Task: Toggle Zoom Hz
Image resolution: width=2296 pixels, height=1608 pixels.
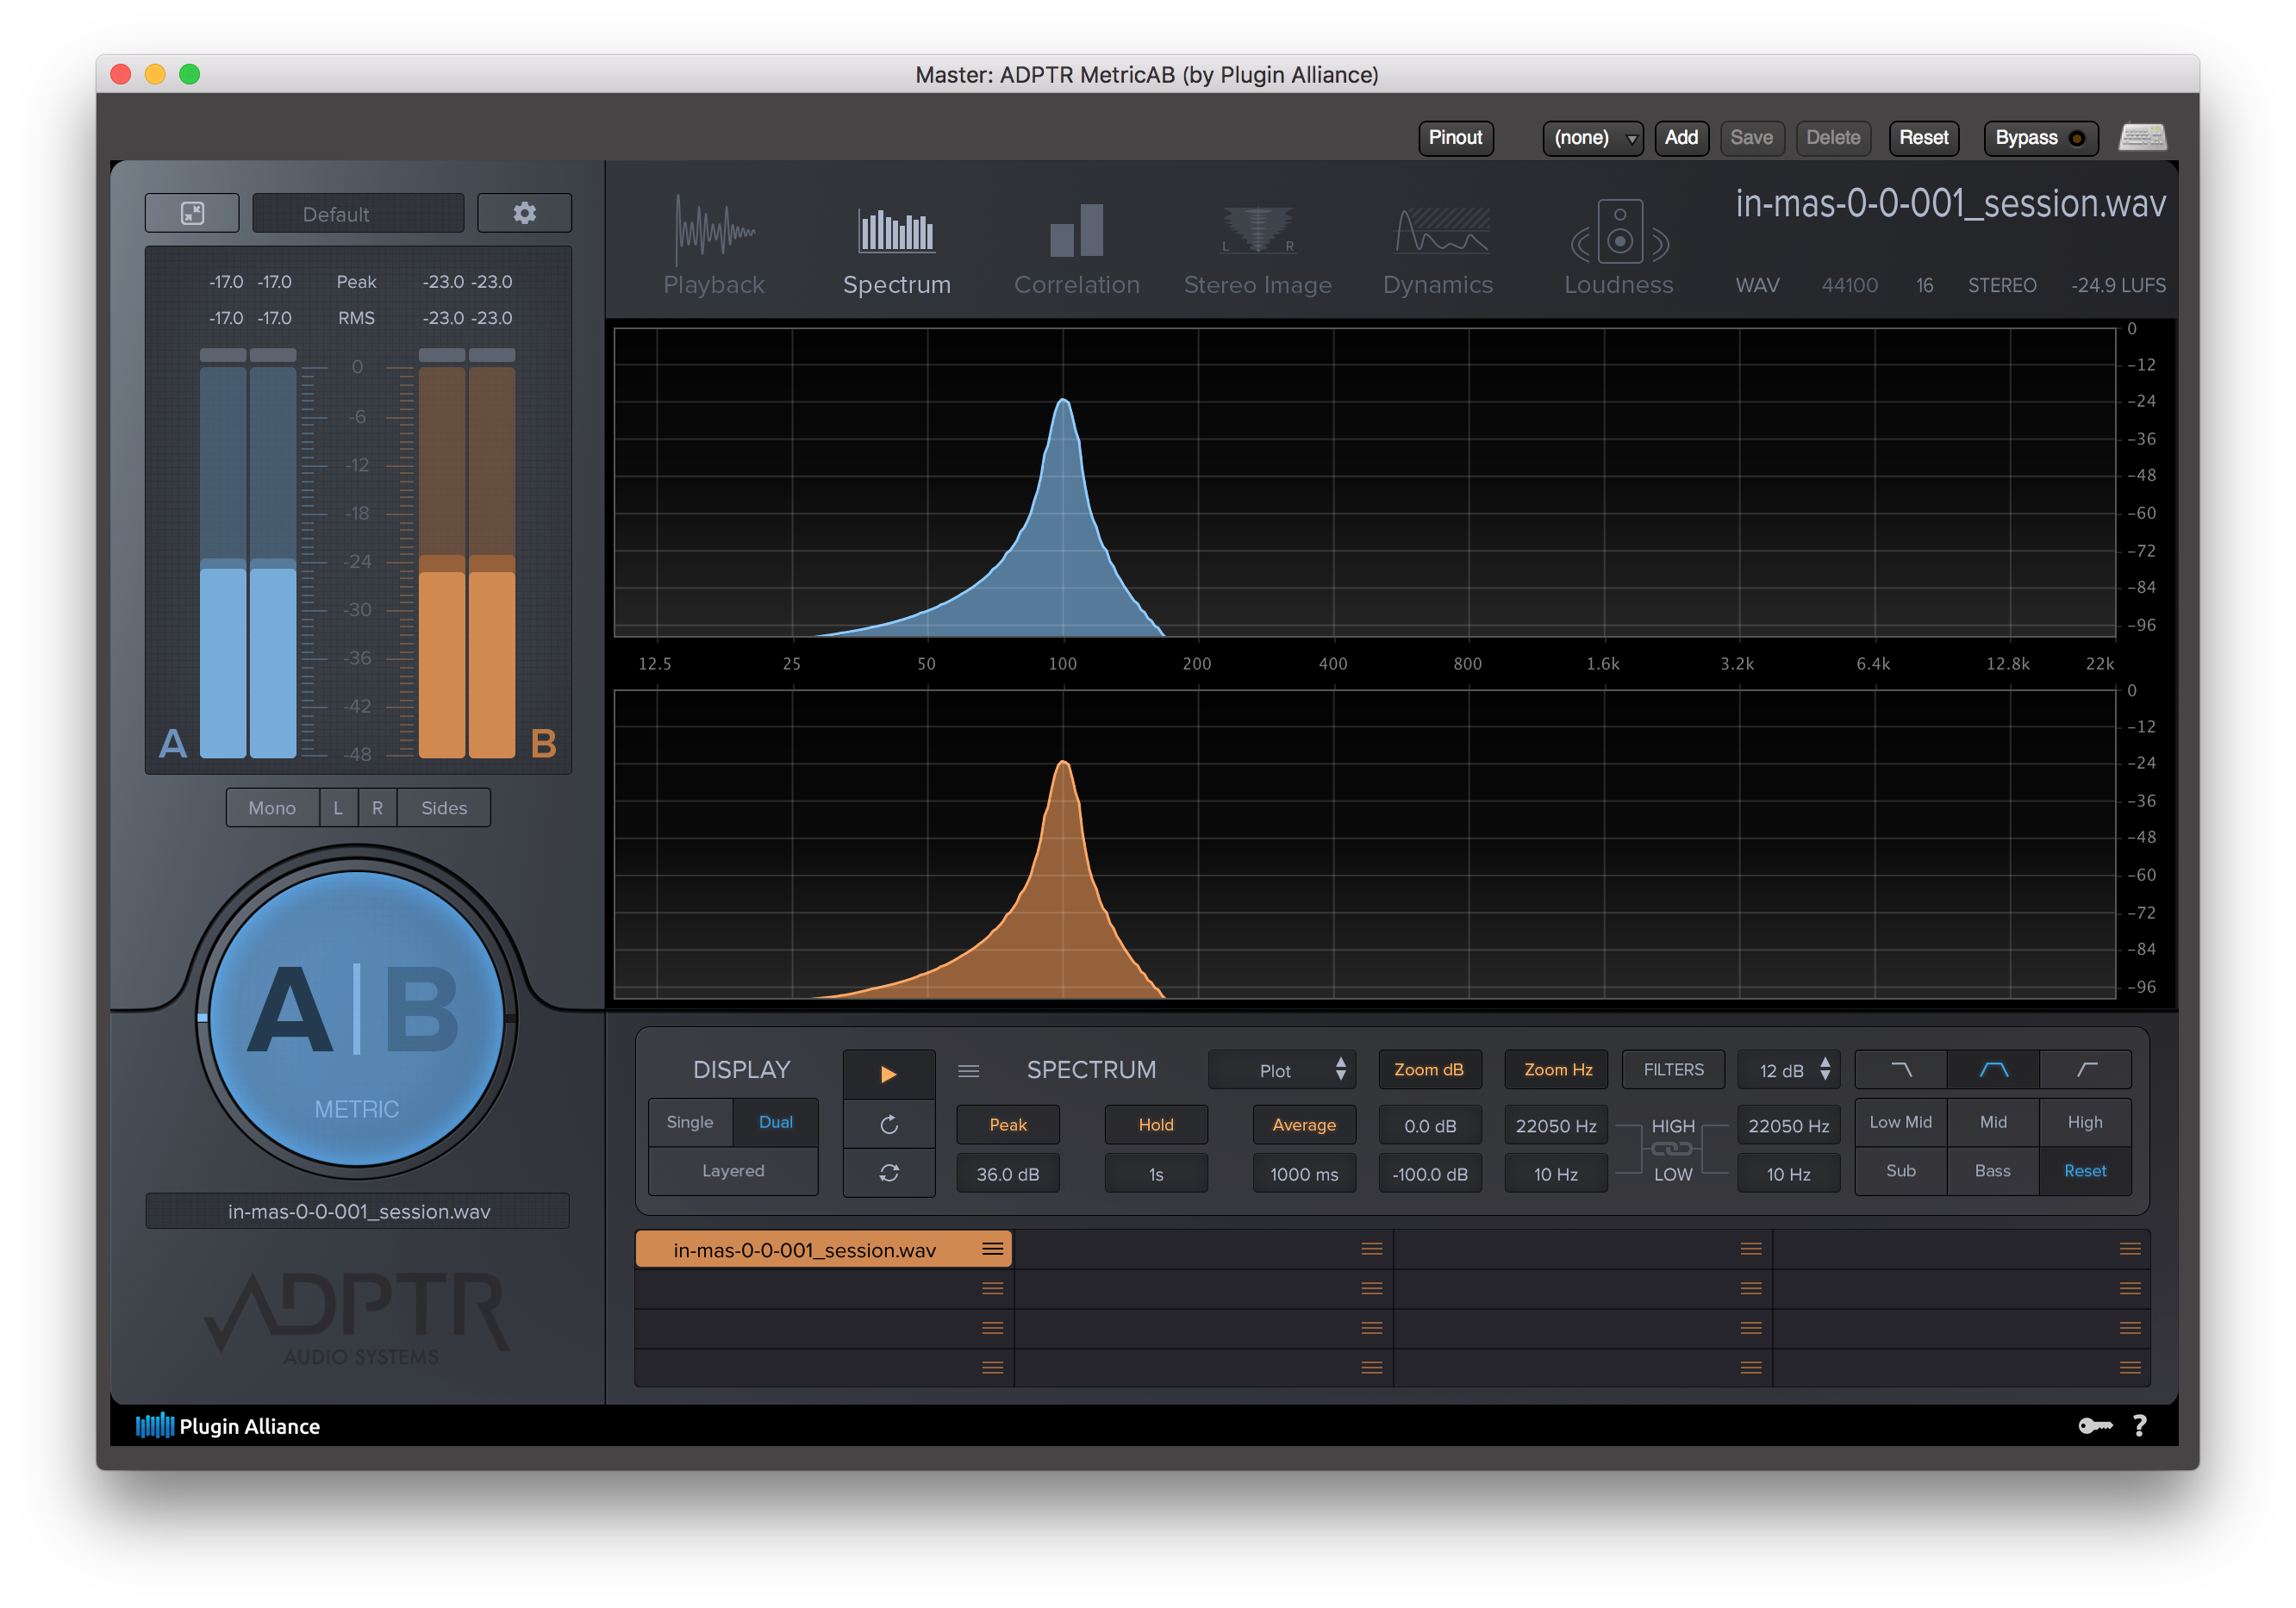Action: [1557, 1070]
